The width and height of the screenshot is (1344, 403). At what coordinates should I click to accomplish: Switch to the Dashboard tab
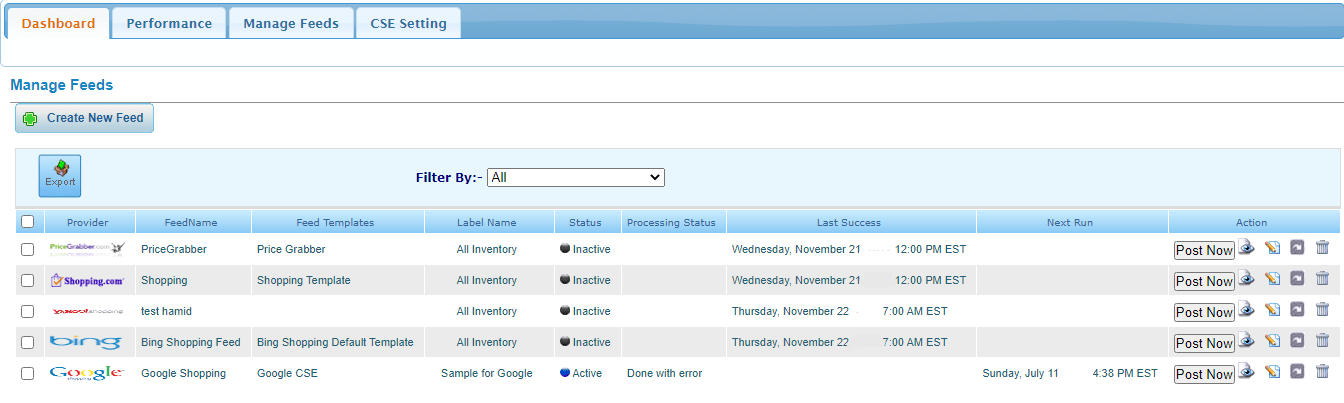[x=58, y=23]
